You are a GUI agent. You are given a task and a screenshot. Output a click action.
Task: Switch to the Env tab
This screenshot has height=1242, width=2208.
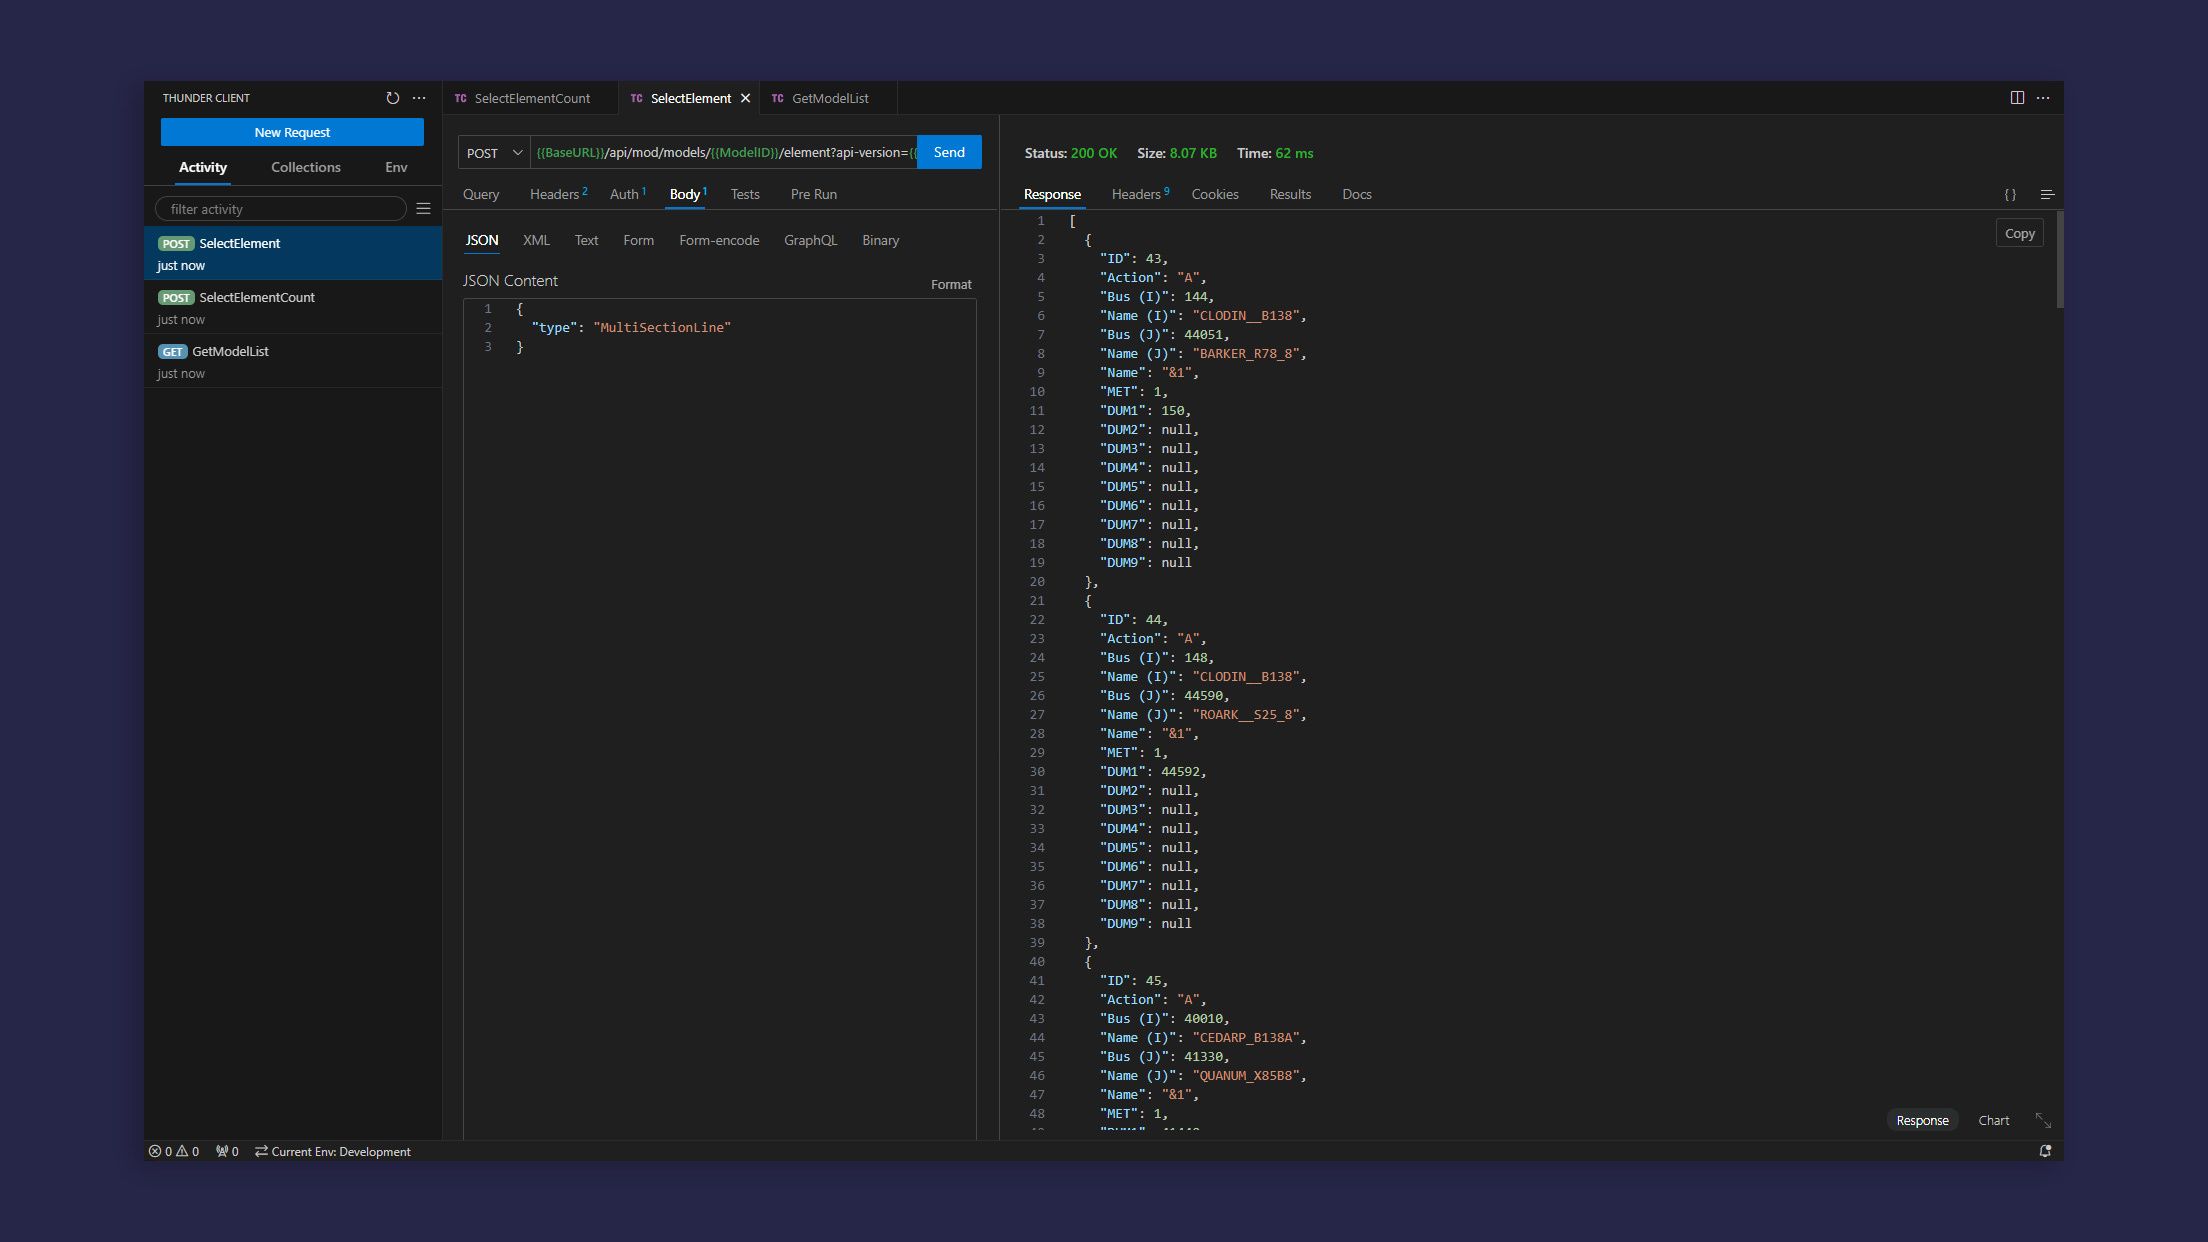tap(396, 167)
